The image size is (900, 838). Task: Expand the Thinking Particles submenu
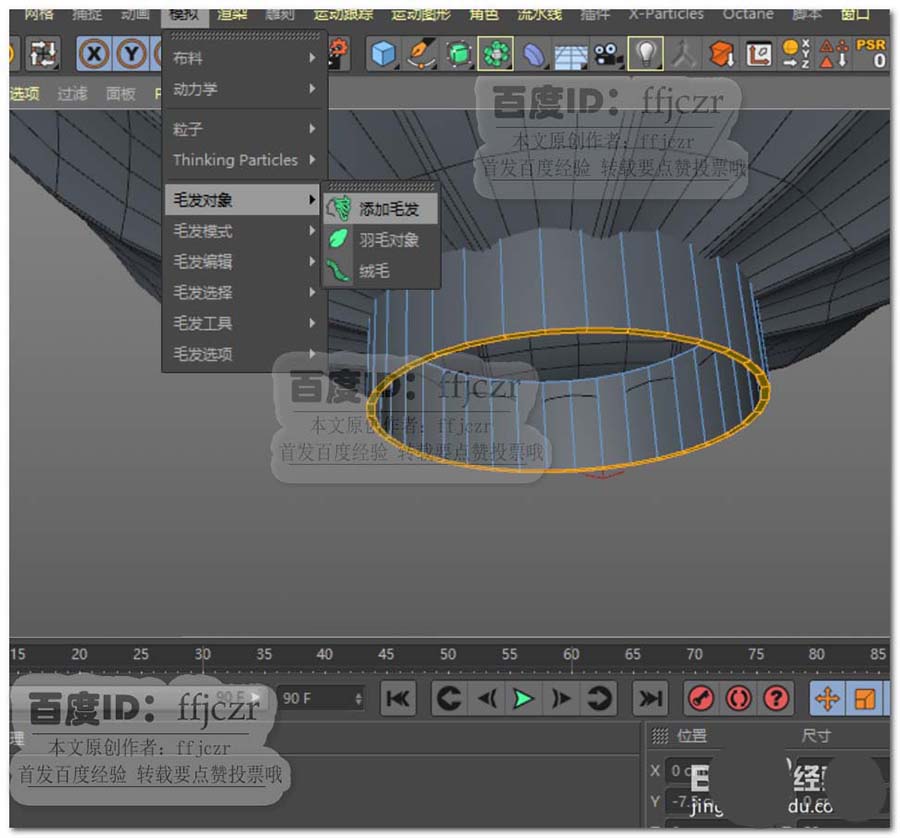[x=245, y=160]
